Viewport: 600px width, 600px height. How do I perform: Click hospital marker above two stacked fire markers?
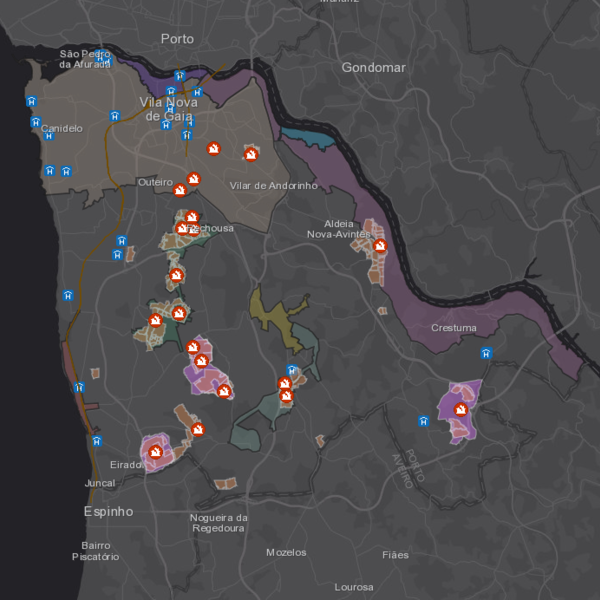coord(292,370)
